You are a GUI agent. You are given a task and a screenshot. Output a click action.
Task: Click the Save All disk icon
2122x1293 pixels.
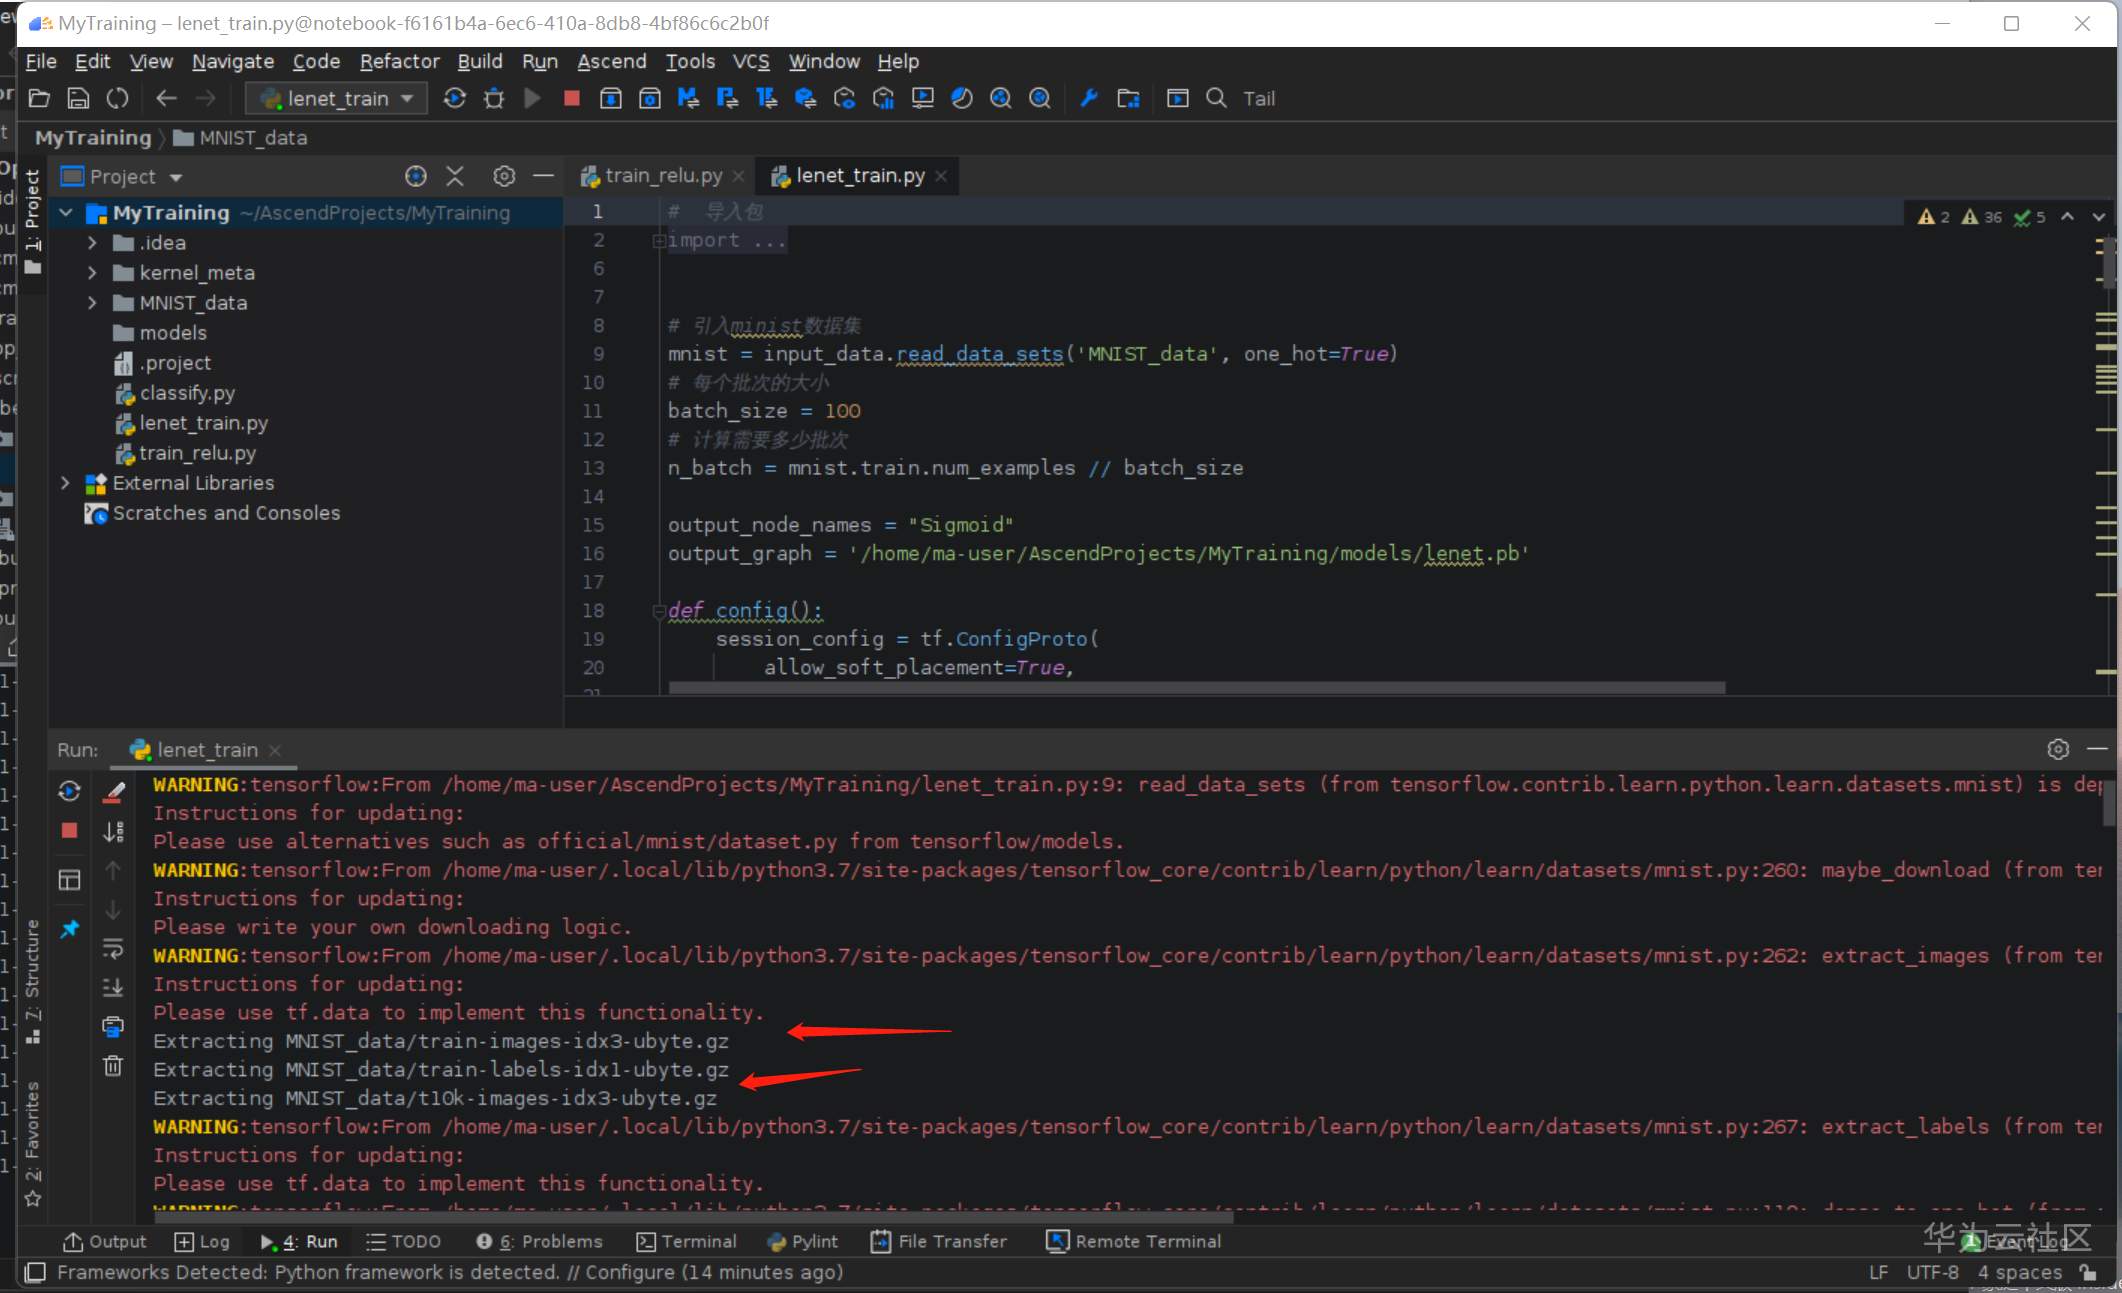[78, 98]
